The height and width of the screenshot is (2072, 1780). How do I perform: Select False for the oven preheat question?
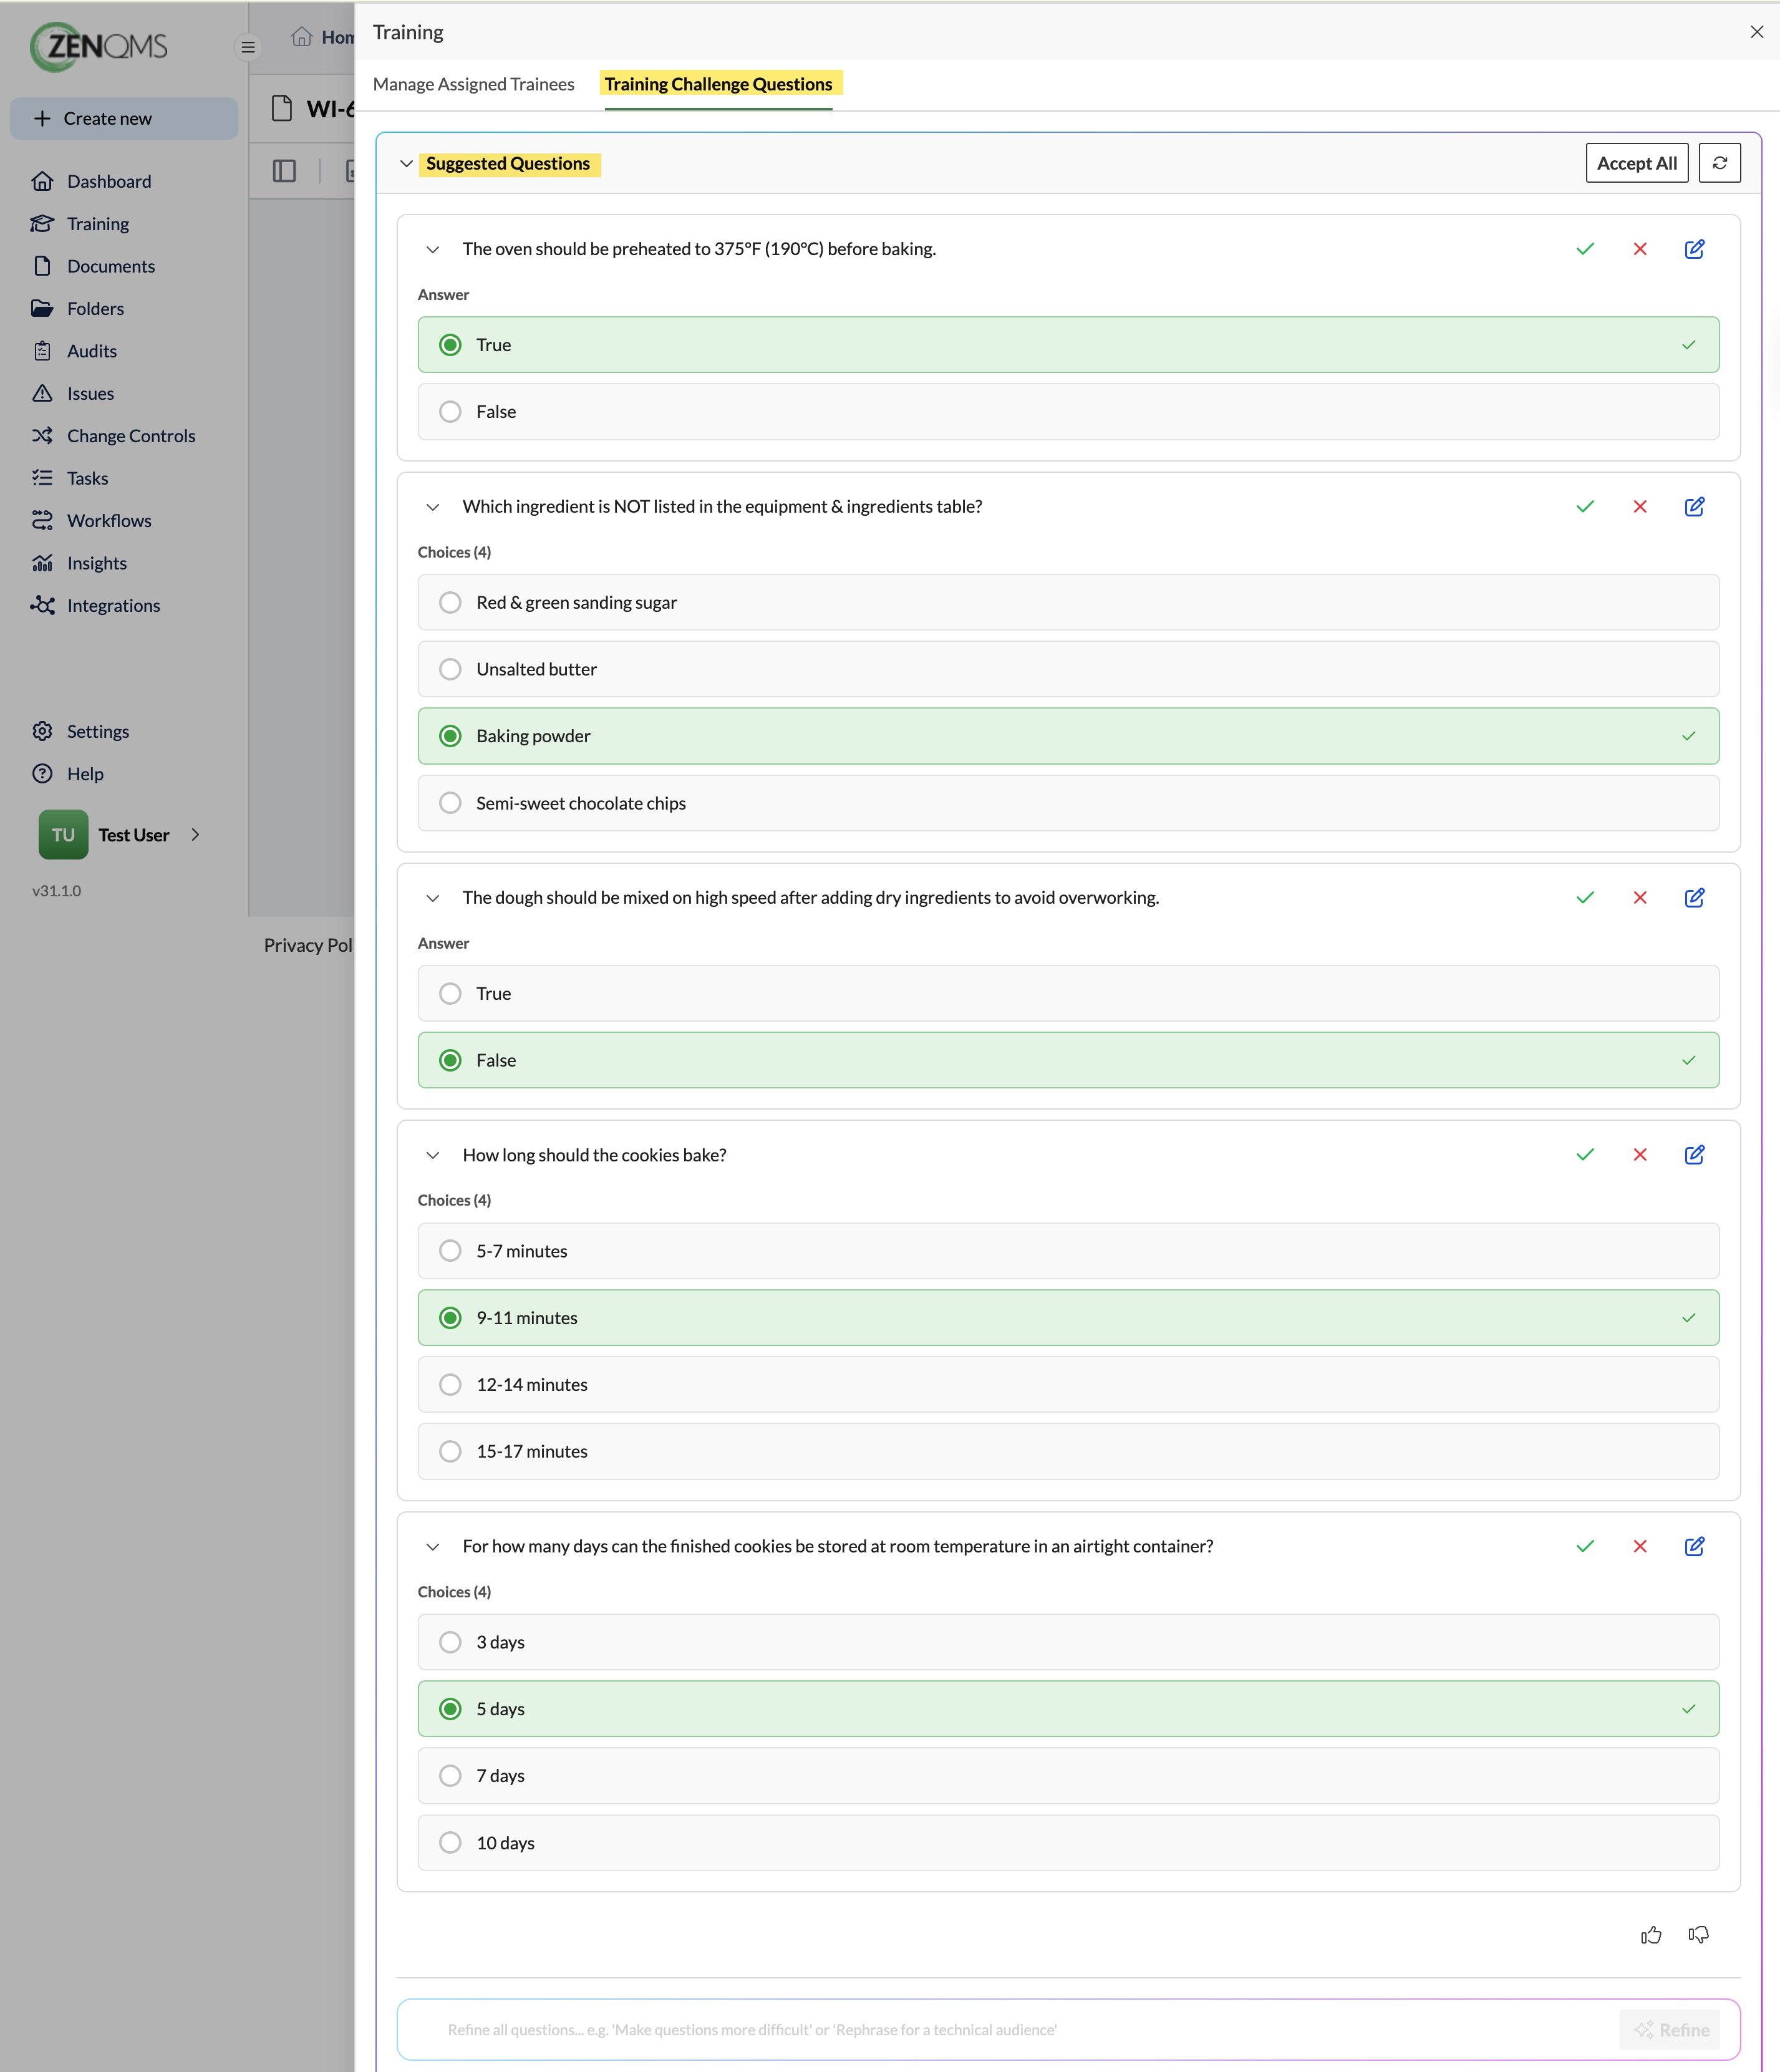[1068, 412]
